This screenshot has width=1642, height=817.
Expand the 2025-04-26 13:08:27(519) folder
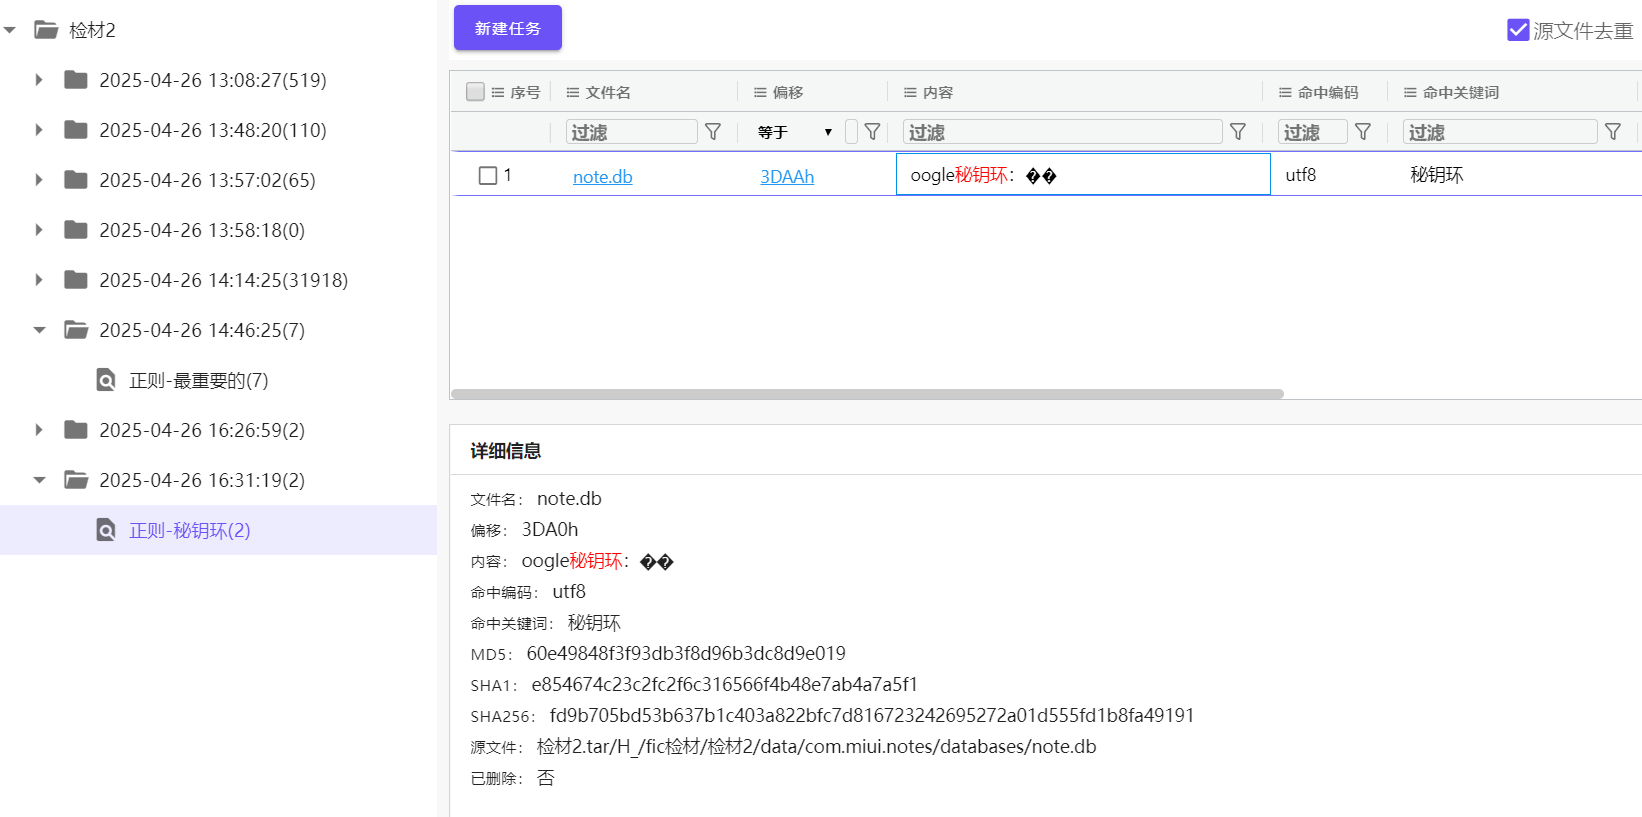39,80
